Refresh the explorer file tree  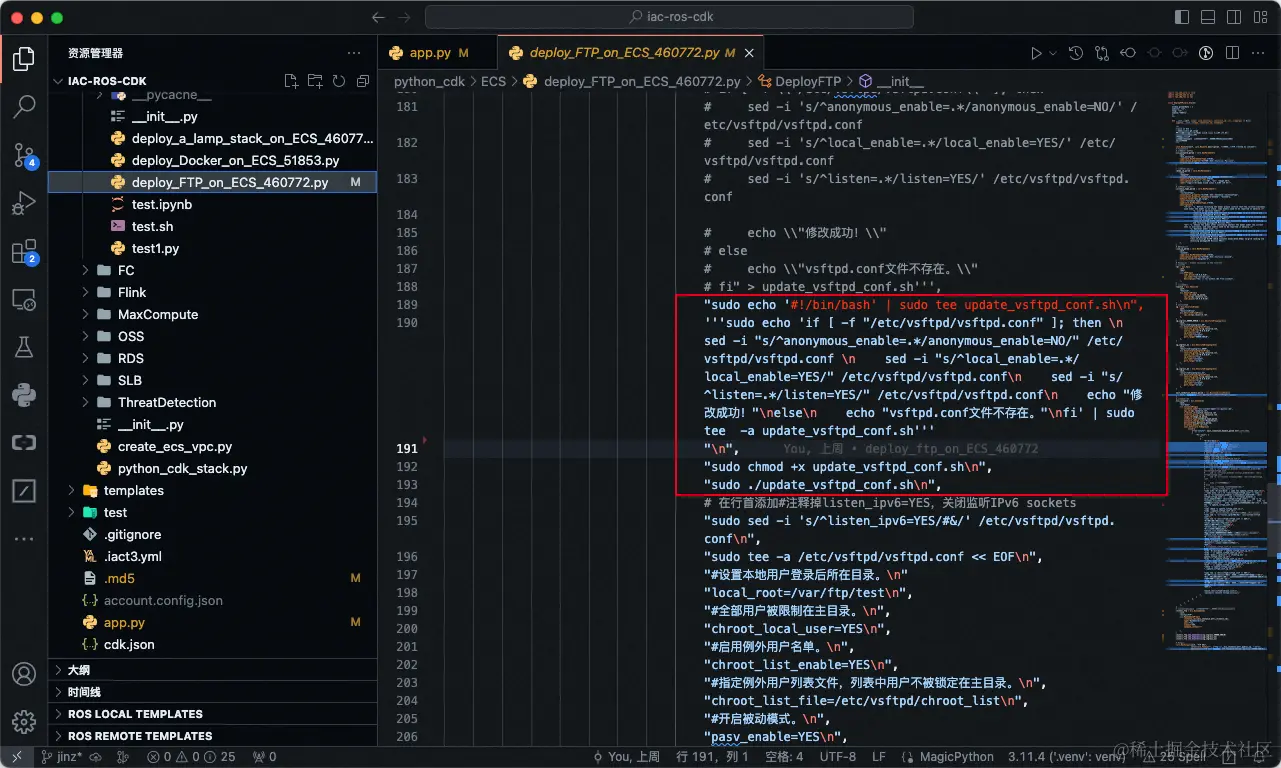pos(339,81)
